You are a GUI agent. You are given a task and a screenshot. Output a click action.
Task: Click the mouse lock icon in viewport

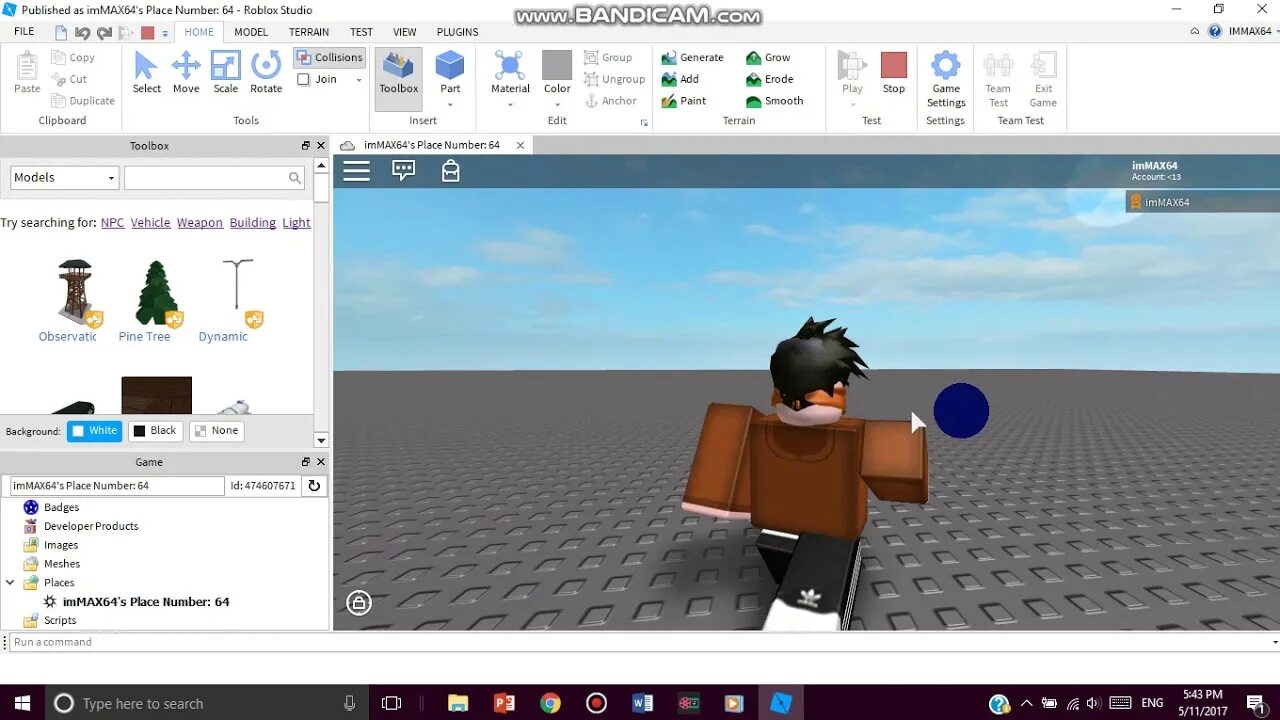[359, 602]
